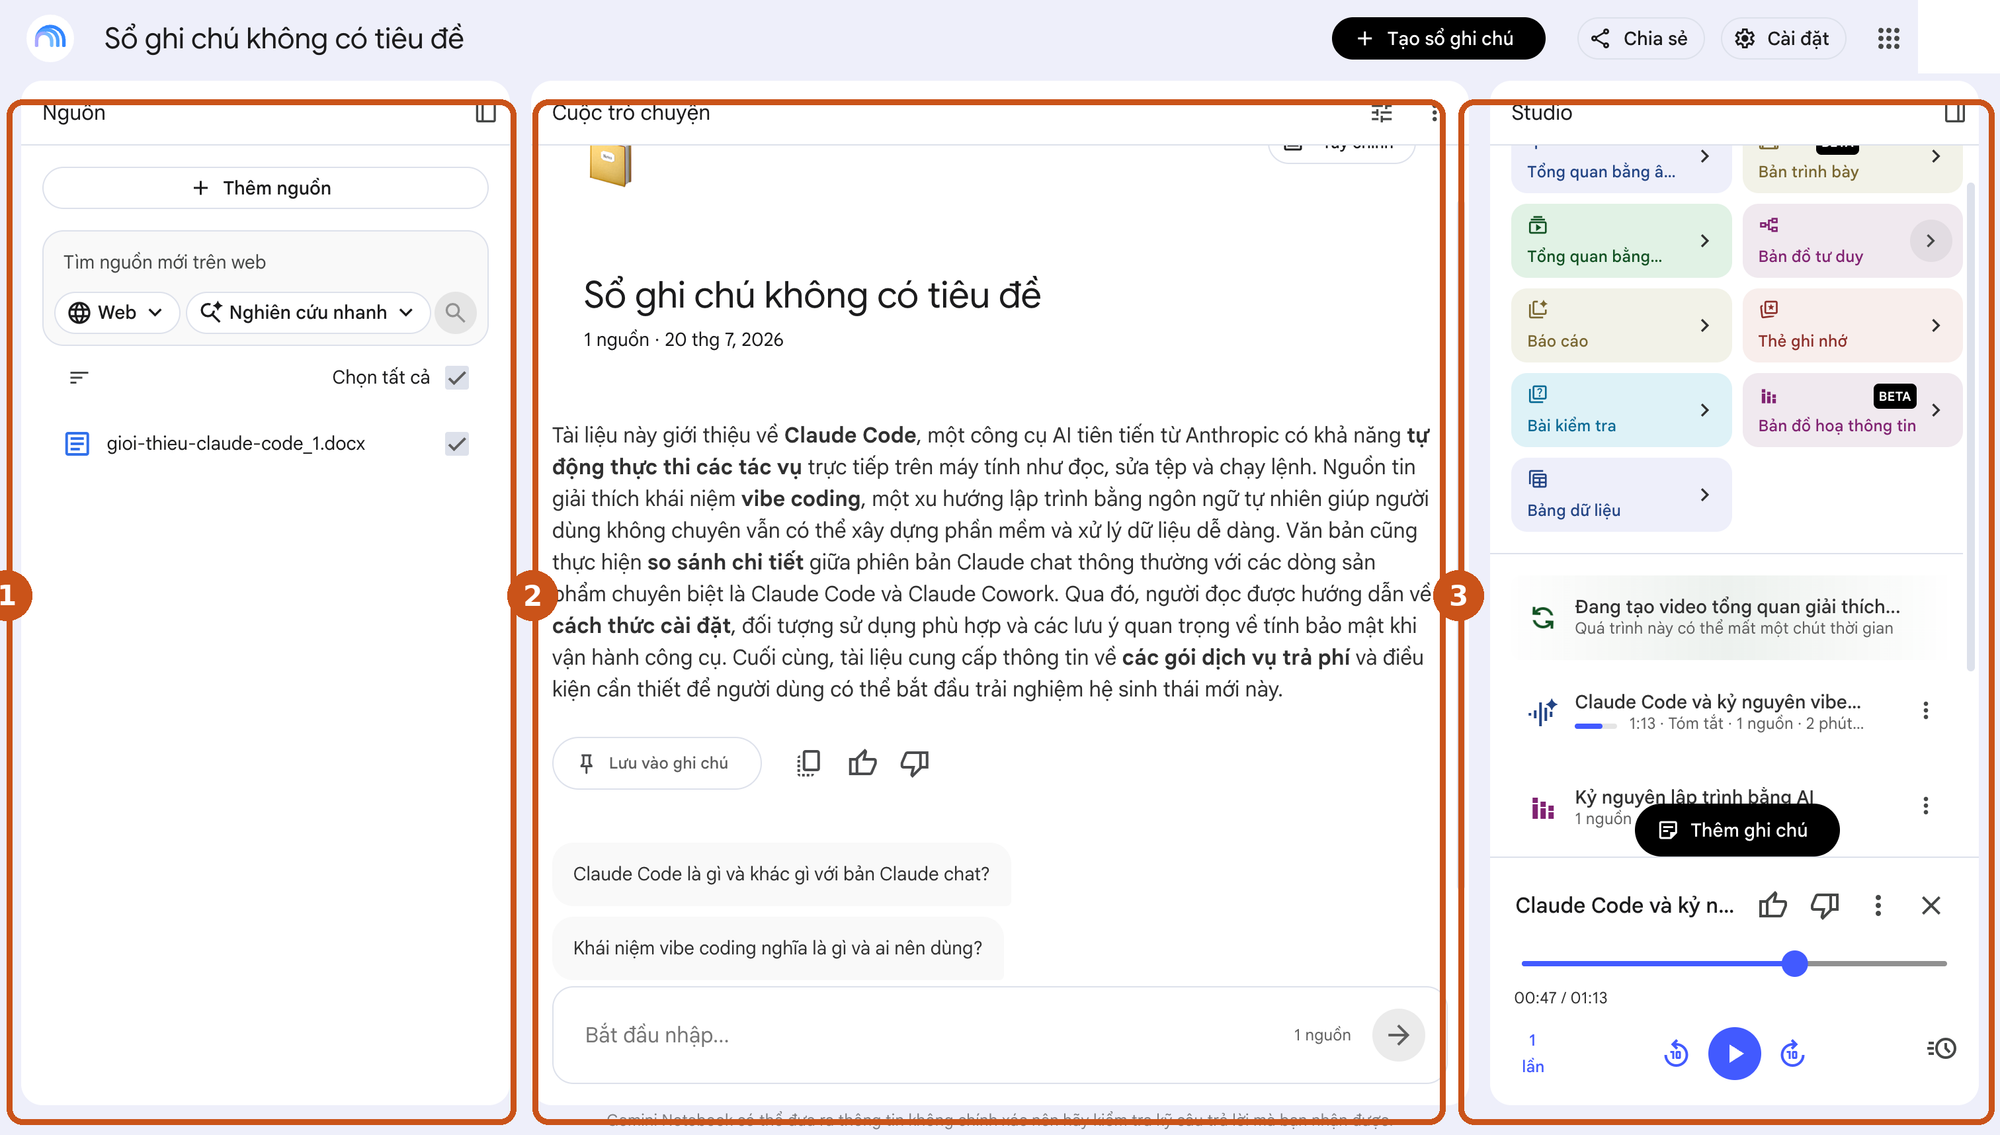Image resolution: width=2000 pixels, height=1135 pixels.
Task: Give thumbs down to the notebook summary
Action: 915,764
